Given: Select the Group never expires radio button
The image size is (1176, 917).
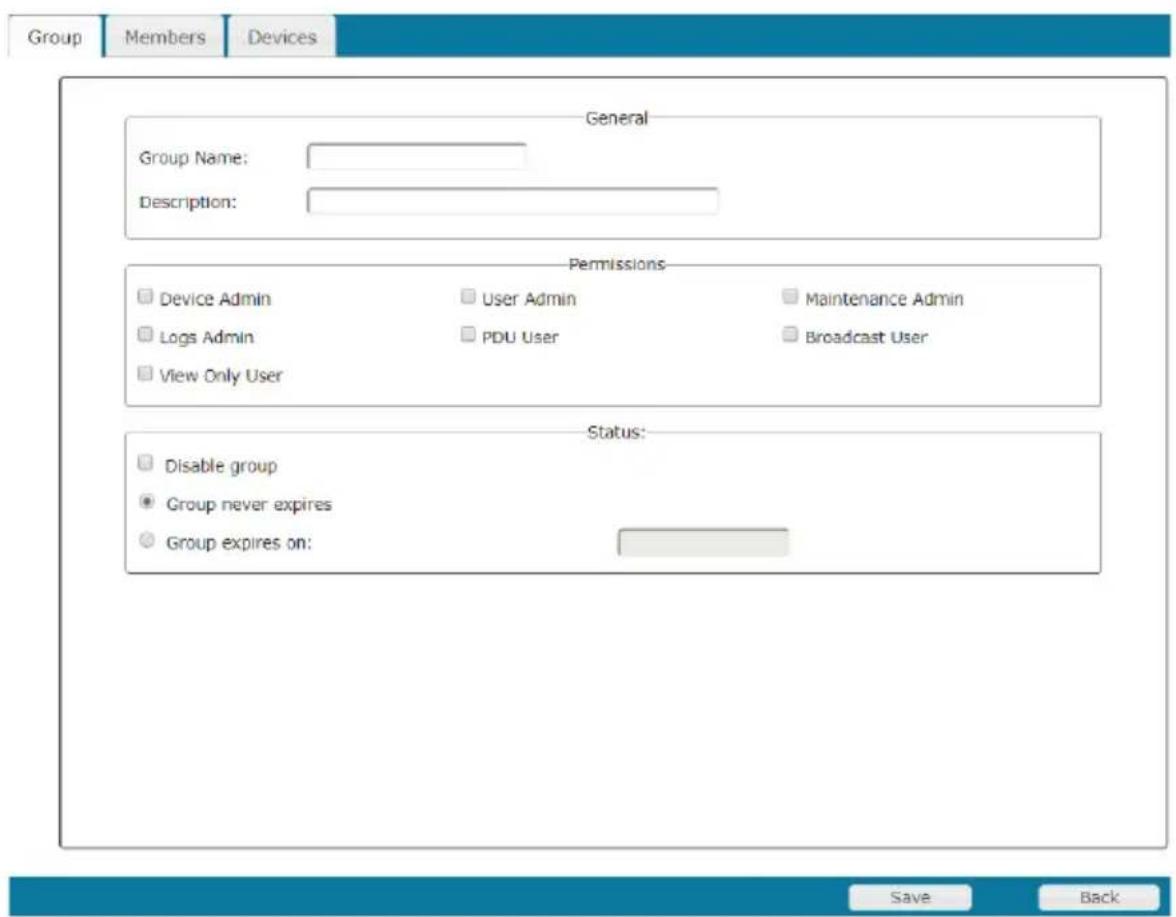Looking at the screenshot, I should tap(148, 502).
